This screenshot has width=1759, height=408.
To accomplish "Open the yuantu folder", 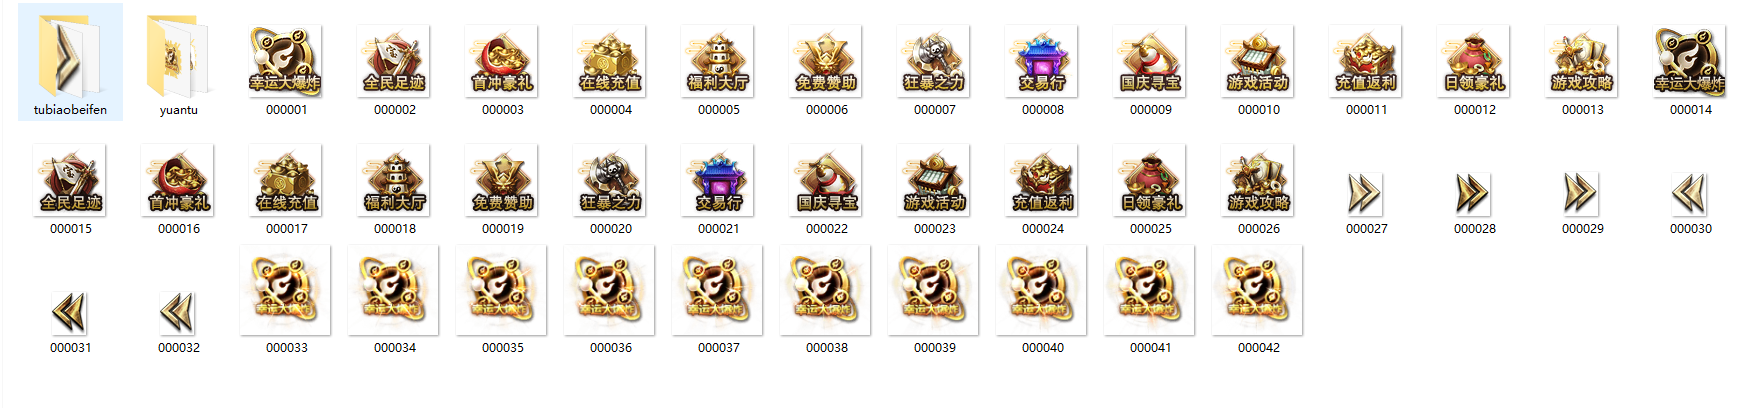I will pyautogui.click(x=179, y=62).
